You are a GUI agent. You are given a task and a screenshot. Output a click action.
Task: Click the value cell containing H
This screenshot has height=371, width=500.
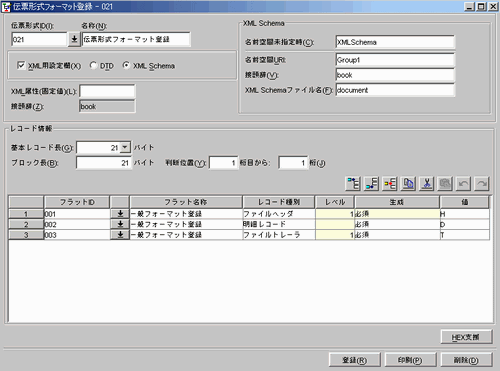(465, 214)
